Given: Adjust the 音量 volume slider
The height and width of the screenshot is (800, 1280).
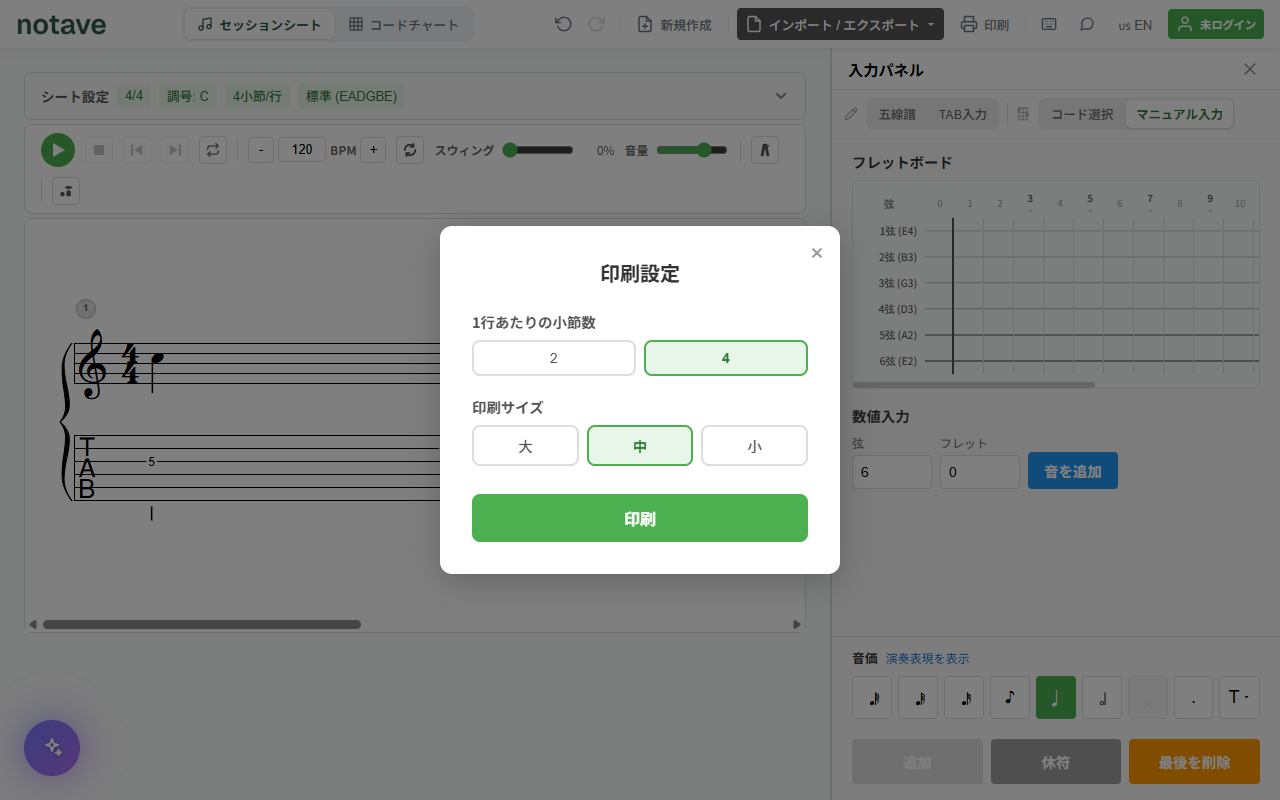Looking at the screenshot, I should click(691, 150).
